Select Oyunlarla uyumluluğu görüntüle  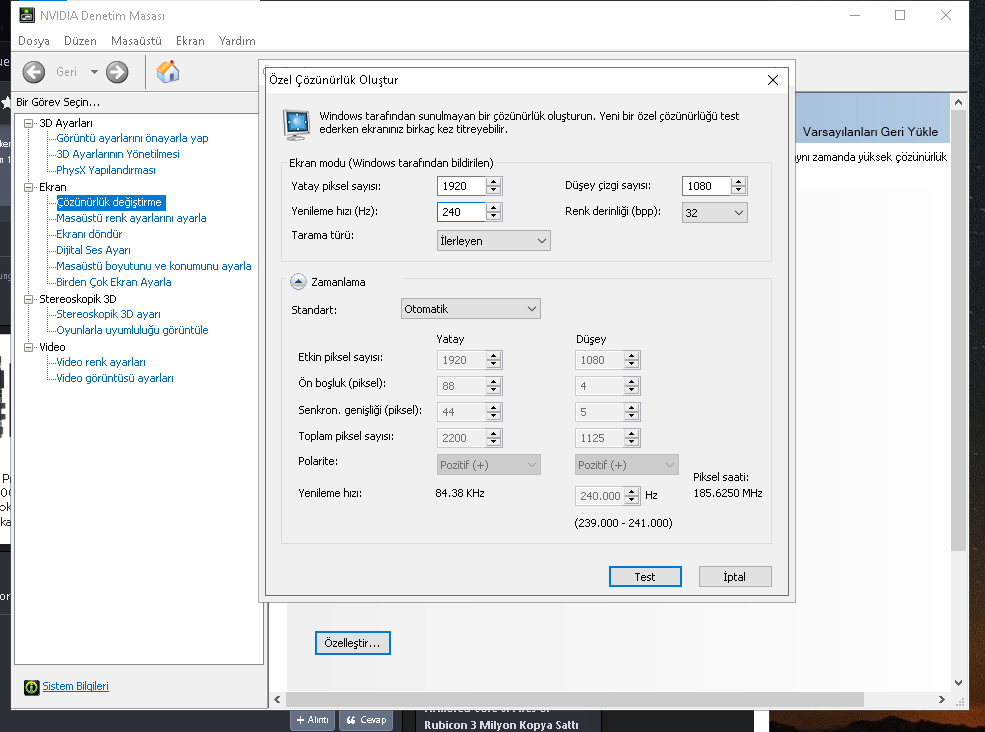pos(132,330)
